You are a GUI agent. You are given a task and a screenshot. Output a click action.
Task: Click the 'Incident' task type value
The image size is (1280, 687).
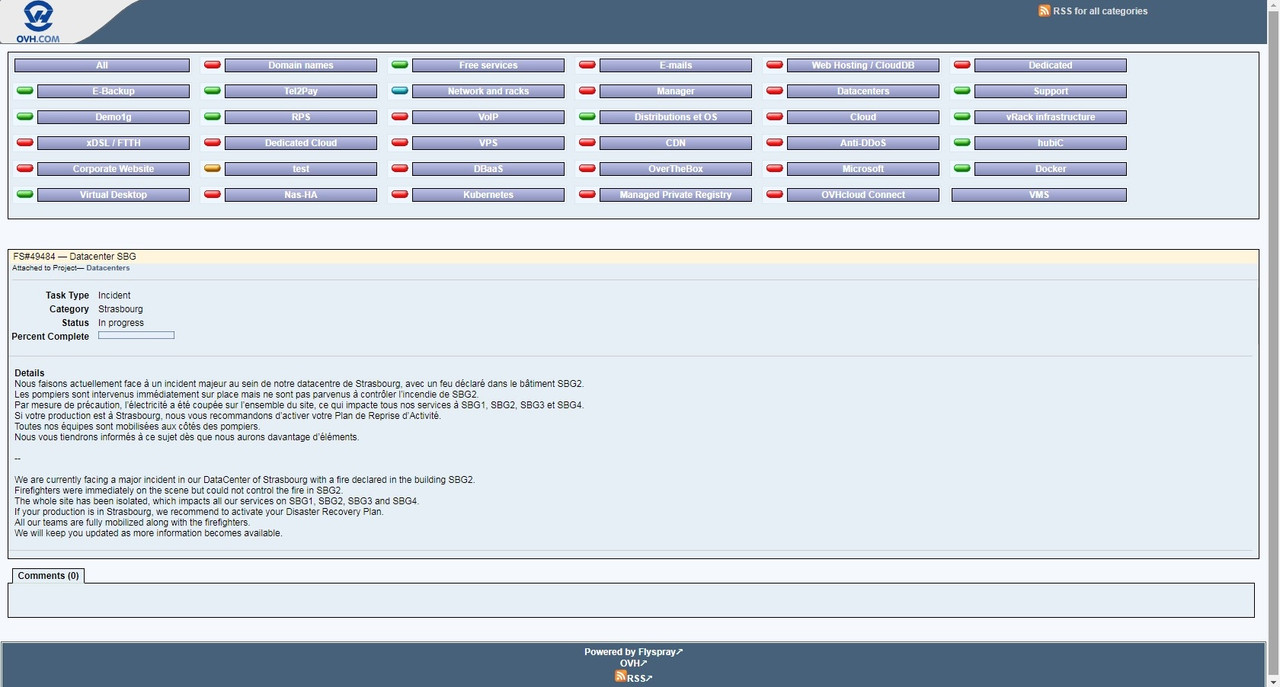114,296
